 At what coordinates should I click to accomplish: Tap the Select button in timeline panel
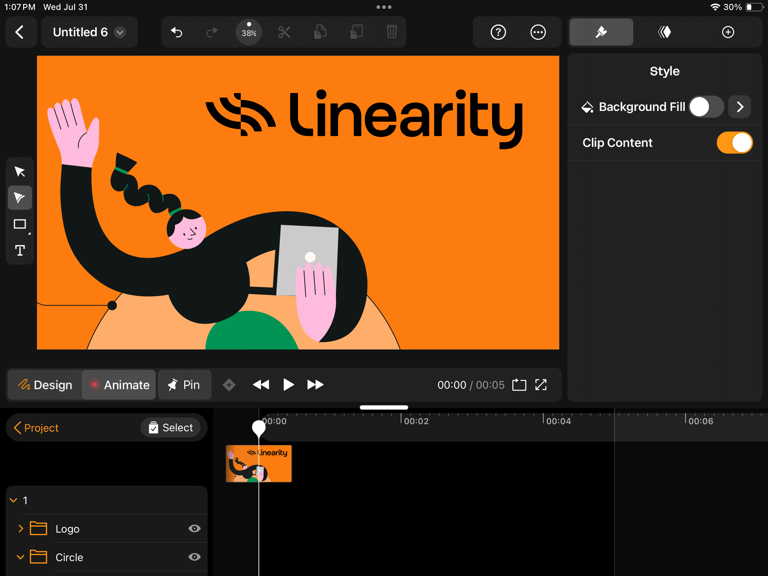pyautogui.click(x=170, y=428)
